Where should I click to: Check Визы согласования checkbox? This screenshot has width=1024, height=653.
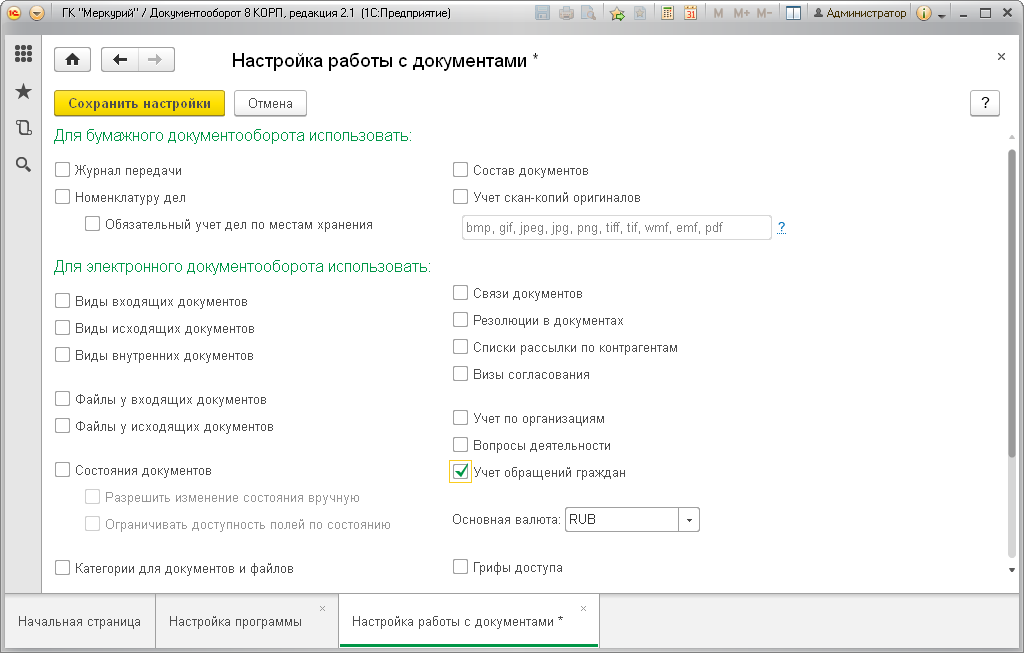460,374
